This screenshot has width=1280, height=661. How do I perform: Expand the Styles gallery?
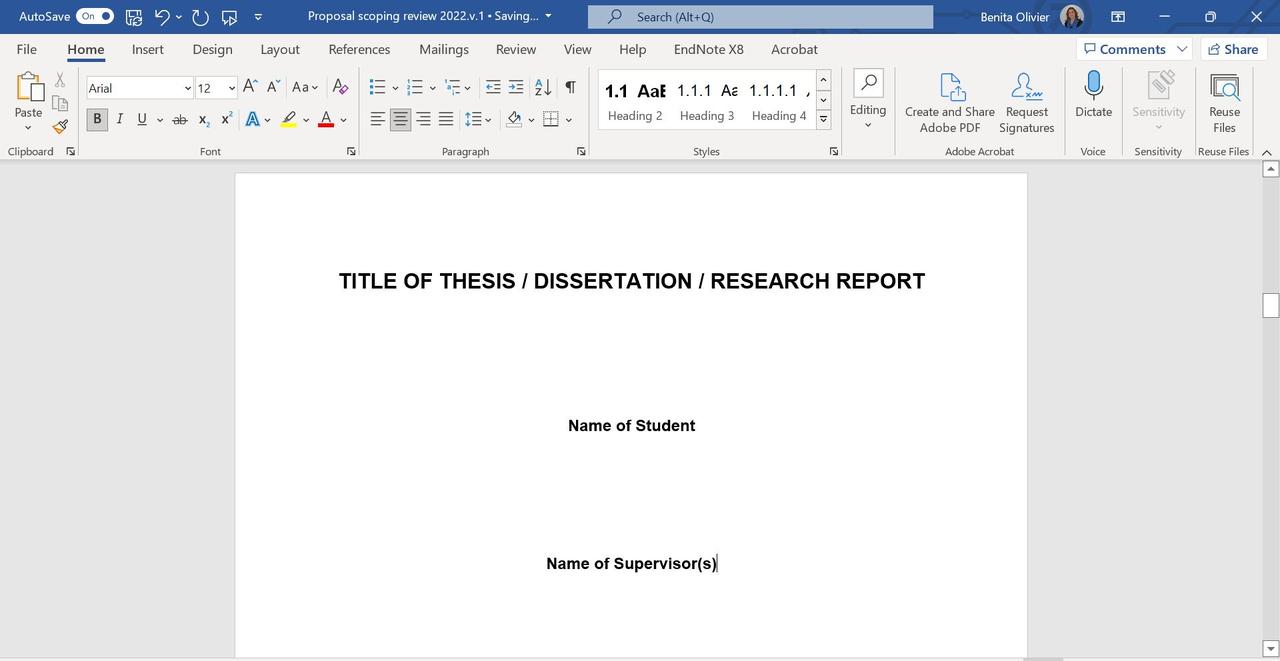[823, 119]
